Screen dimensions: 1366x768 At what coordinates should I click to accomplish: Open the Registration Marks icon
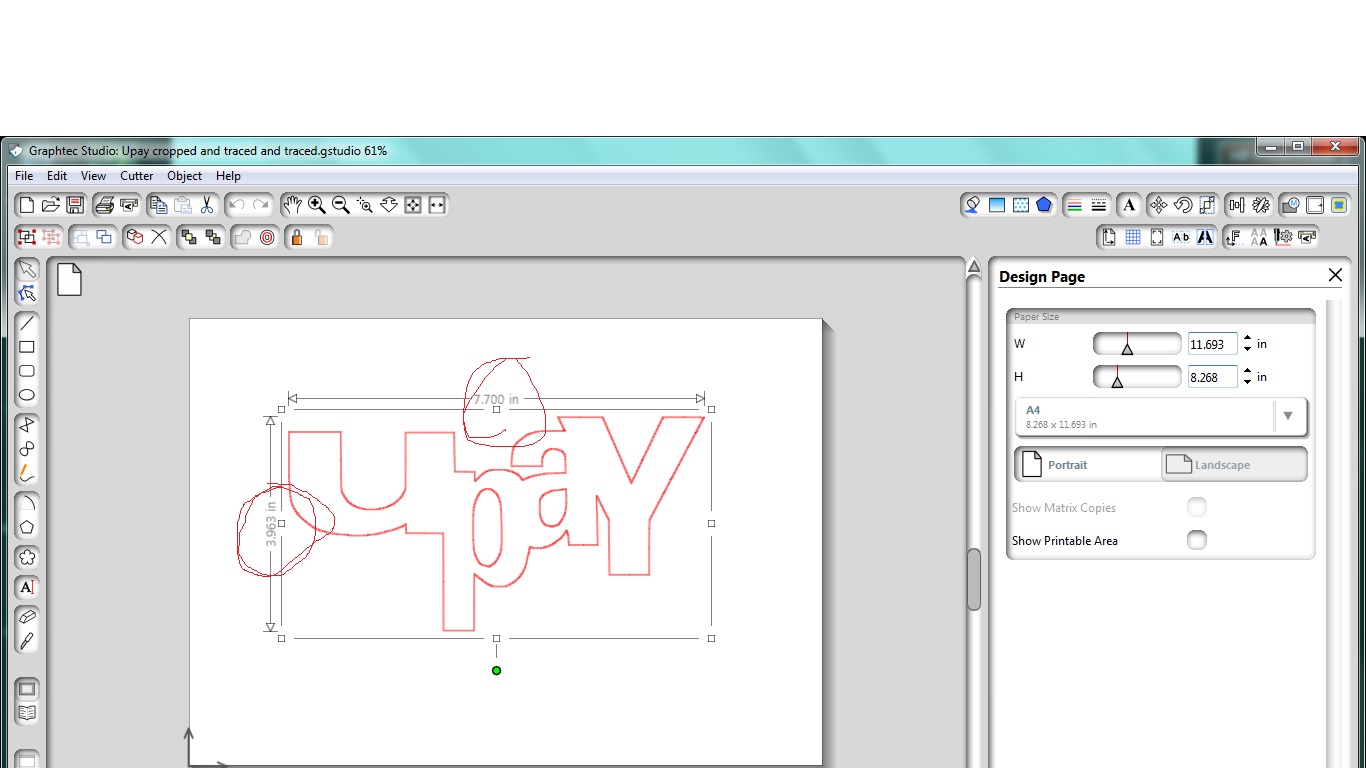pyautogui.click(x=1157, y=237)
